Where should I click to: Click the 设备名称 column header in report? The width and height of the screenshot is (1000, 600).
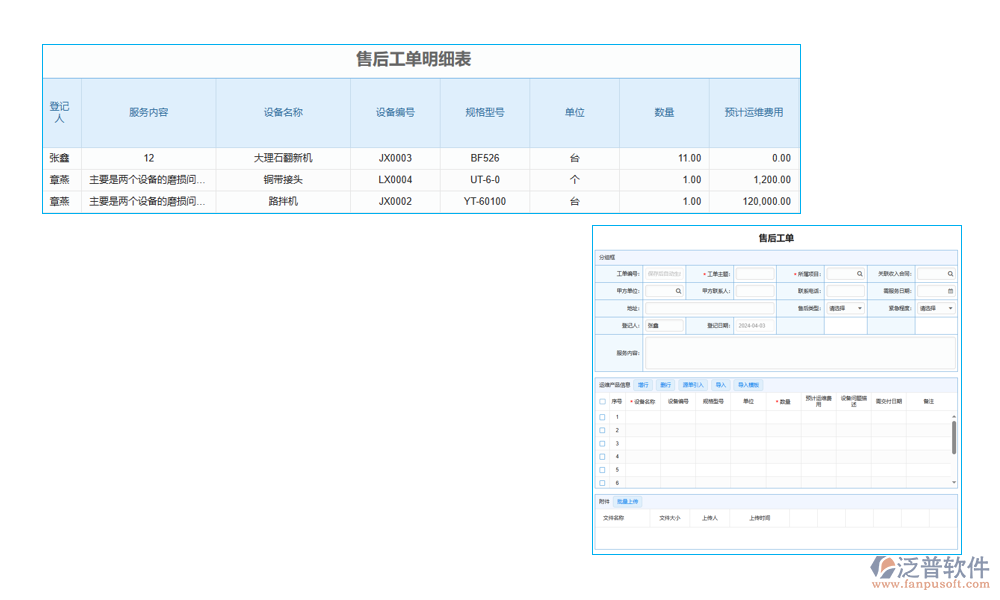tap(283, 113)
